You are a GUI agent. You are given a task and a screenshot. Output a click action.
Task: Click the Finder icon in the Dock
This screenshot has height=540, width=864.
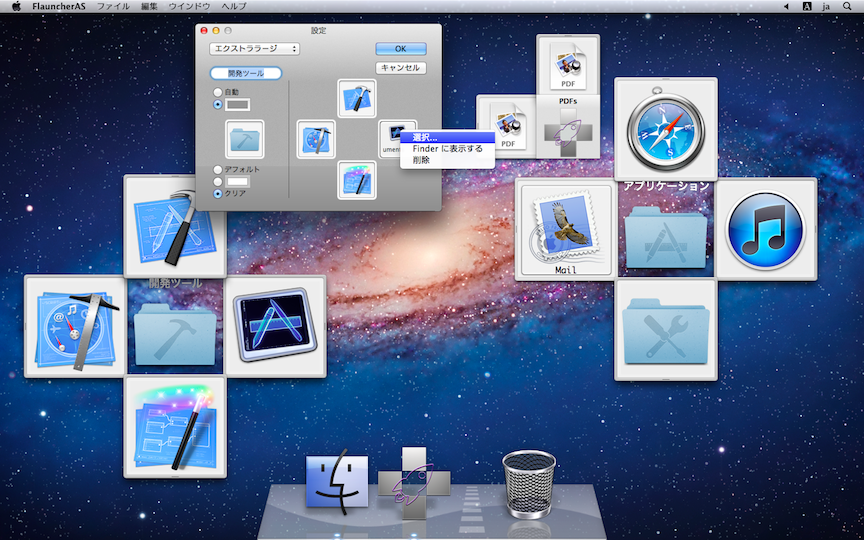[x=337, y=483]
